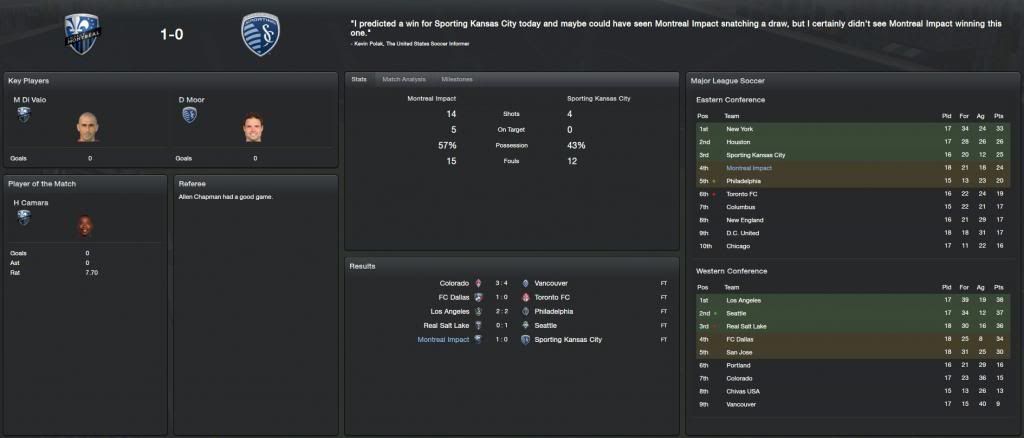Screen dimensions: 1024x438
Task: Open the Milestones tab
Action: click(x=457, y=79)
